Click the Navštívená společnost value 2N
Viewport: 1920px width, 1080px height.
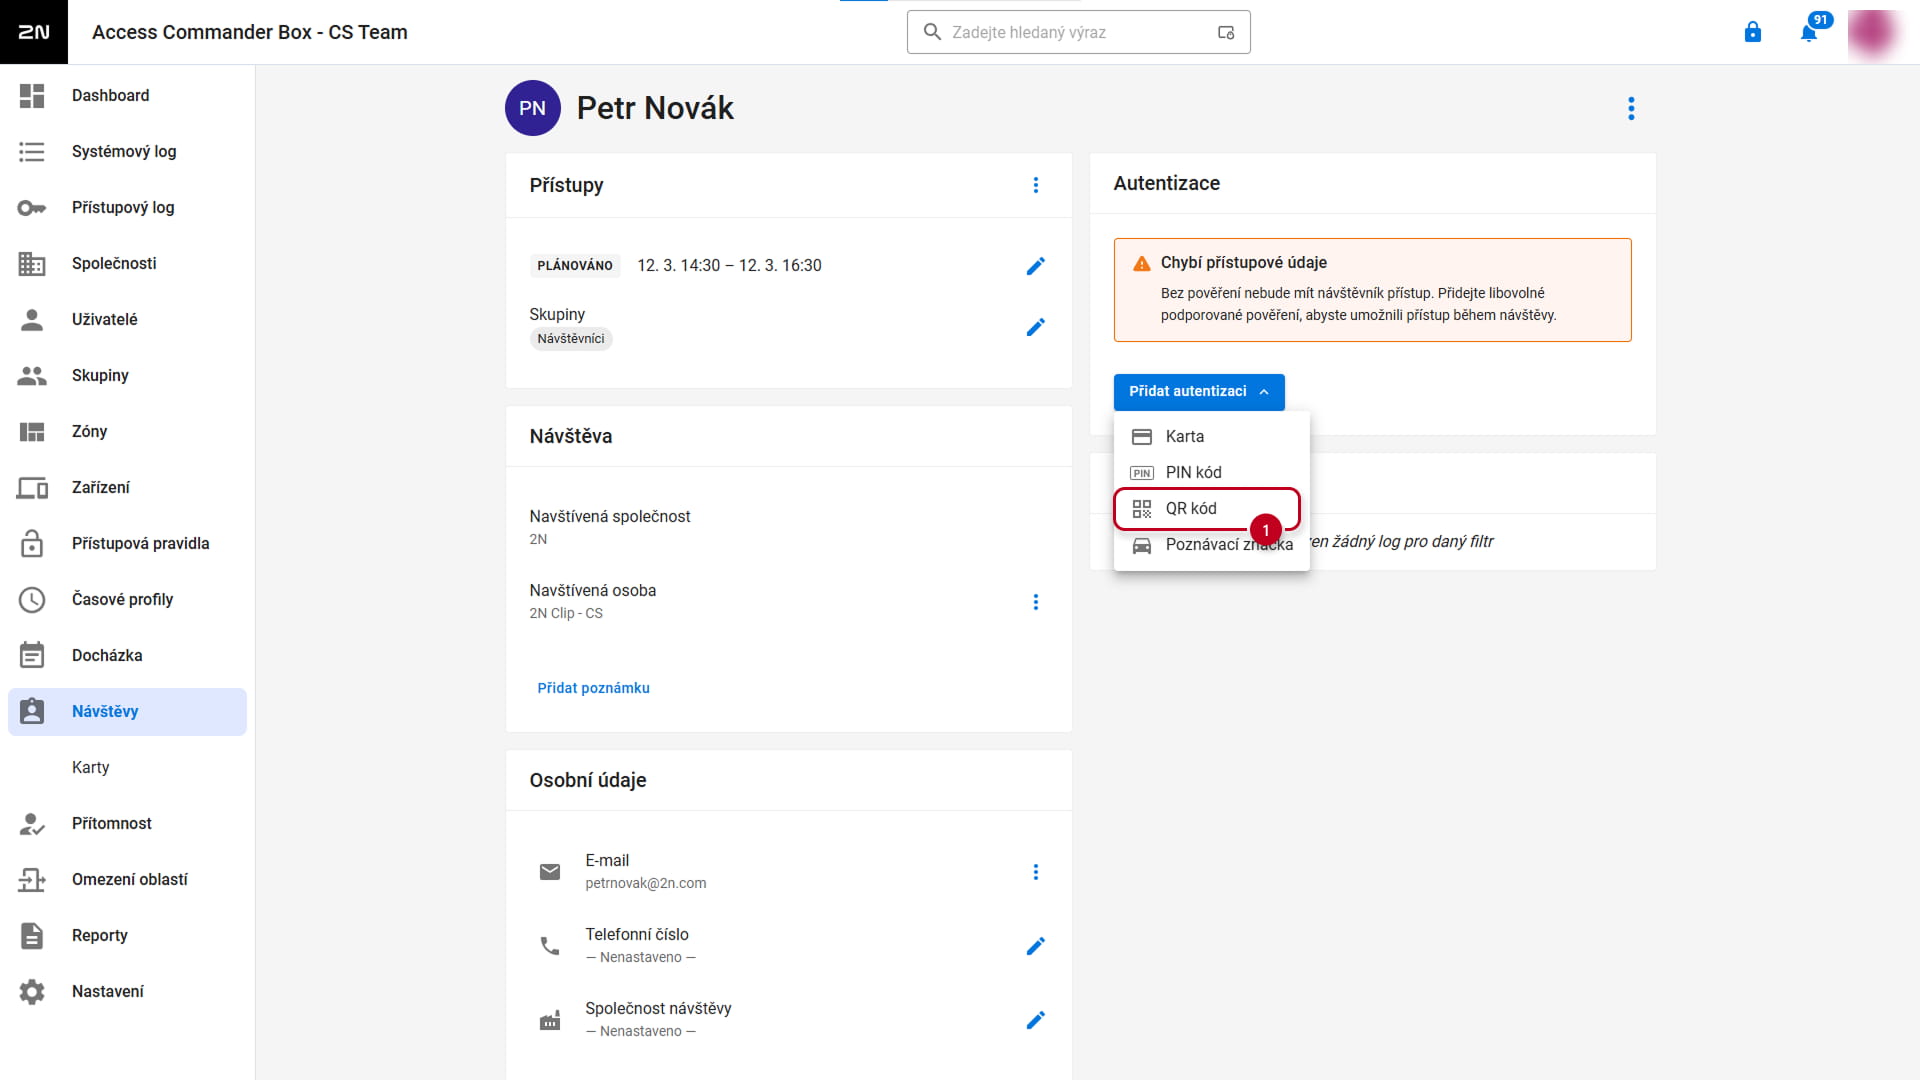click(538, 539)
